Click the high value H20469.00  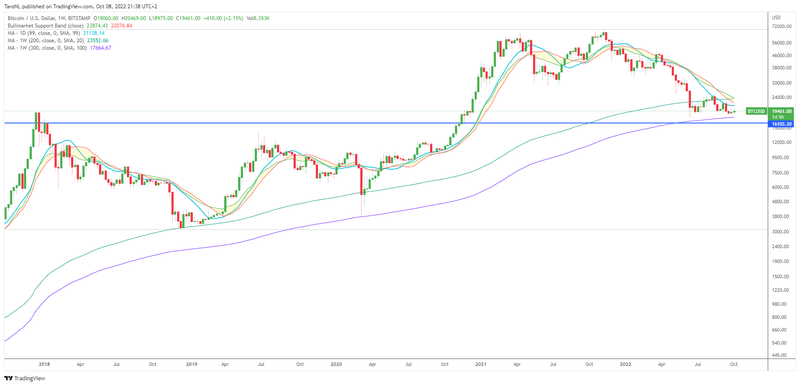coord(134,18)
